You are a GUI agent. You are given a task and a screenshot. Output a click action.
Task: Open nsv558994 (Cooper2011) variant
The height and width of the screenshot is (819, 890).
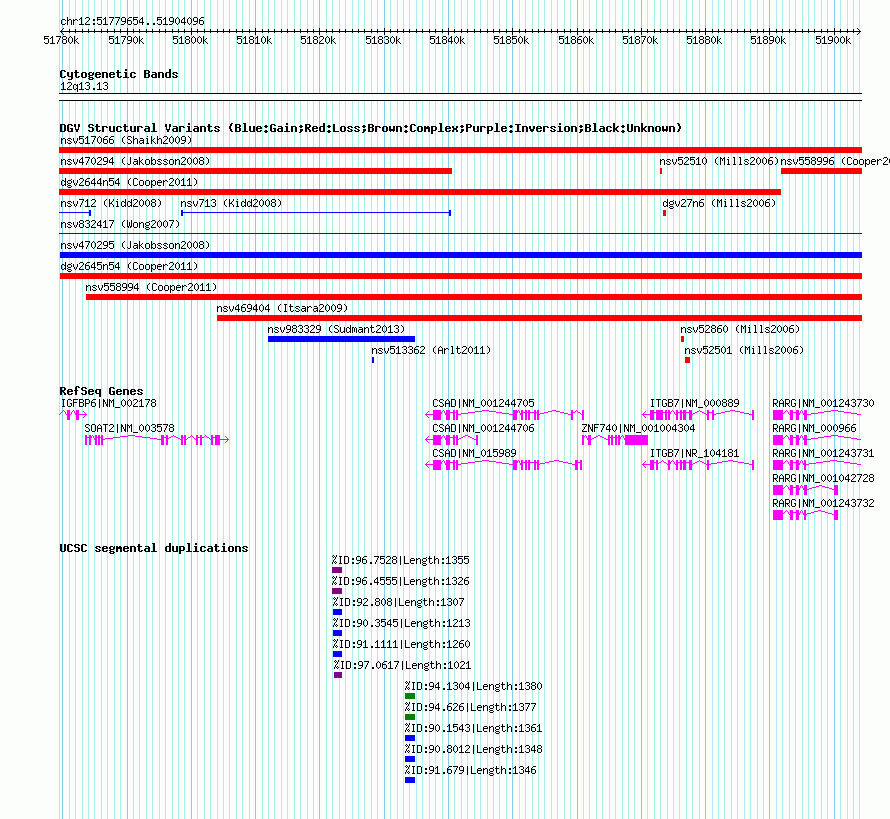tap(474, 297)
